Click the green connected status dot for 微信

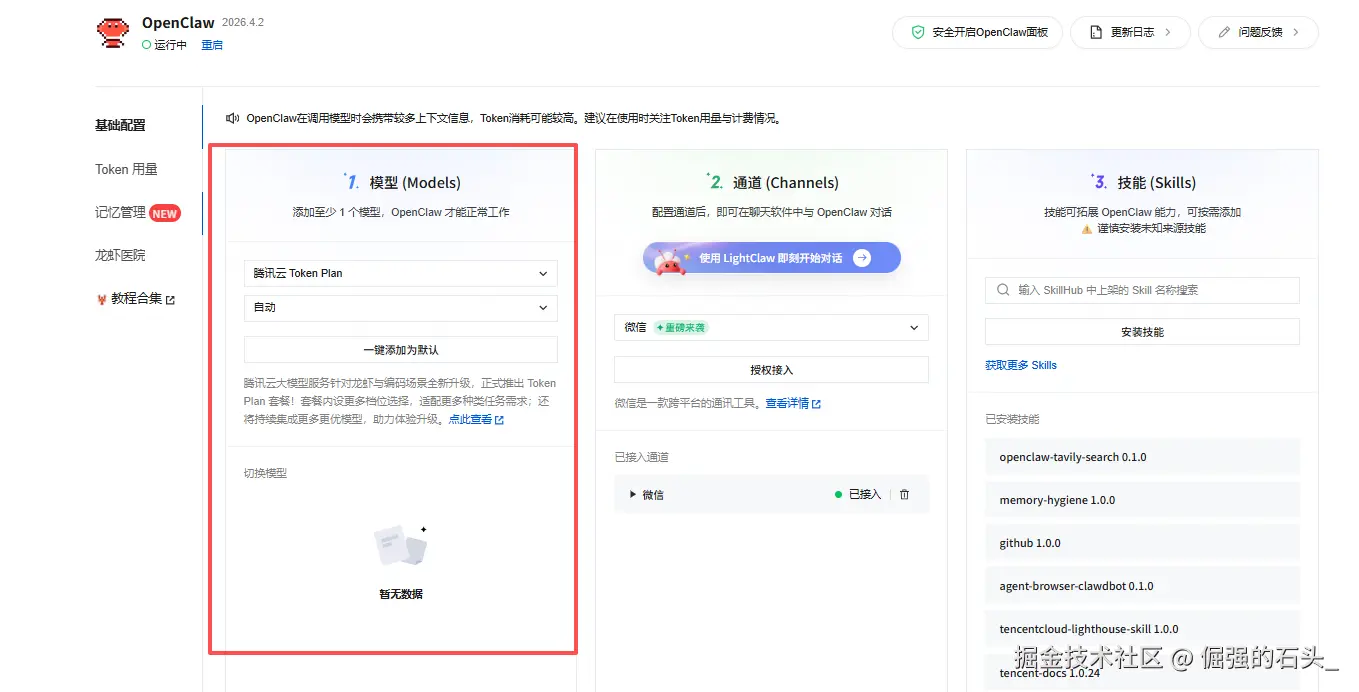[838, 494]
